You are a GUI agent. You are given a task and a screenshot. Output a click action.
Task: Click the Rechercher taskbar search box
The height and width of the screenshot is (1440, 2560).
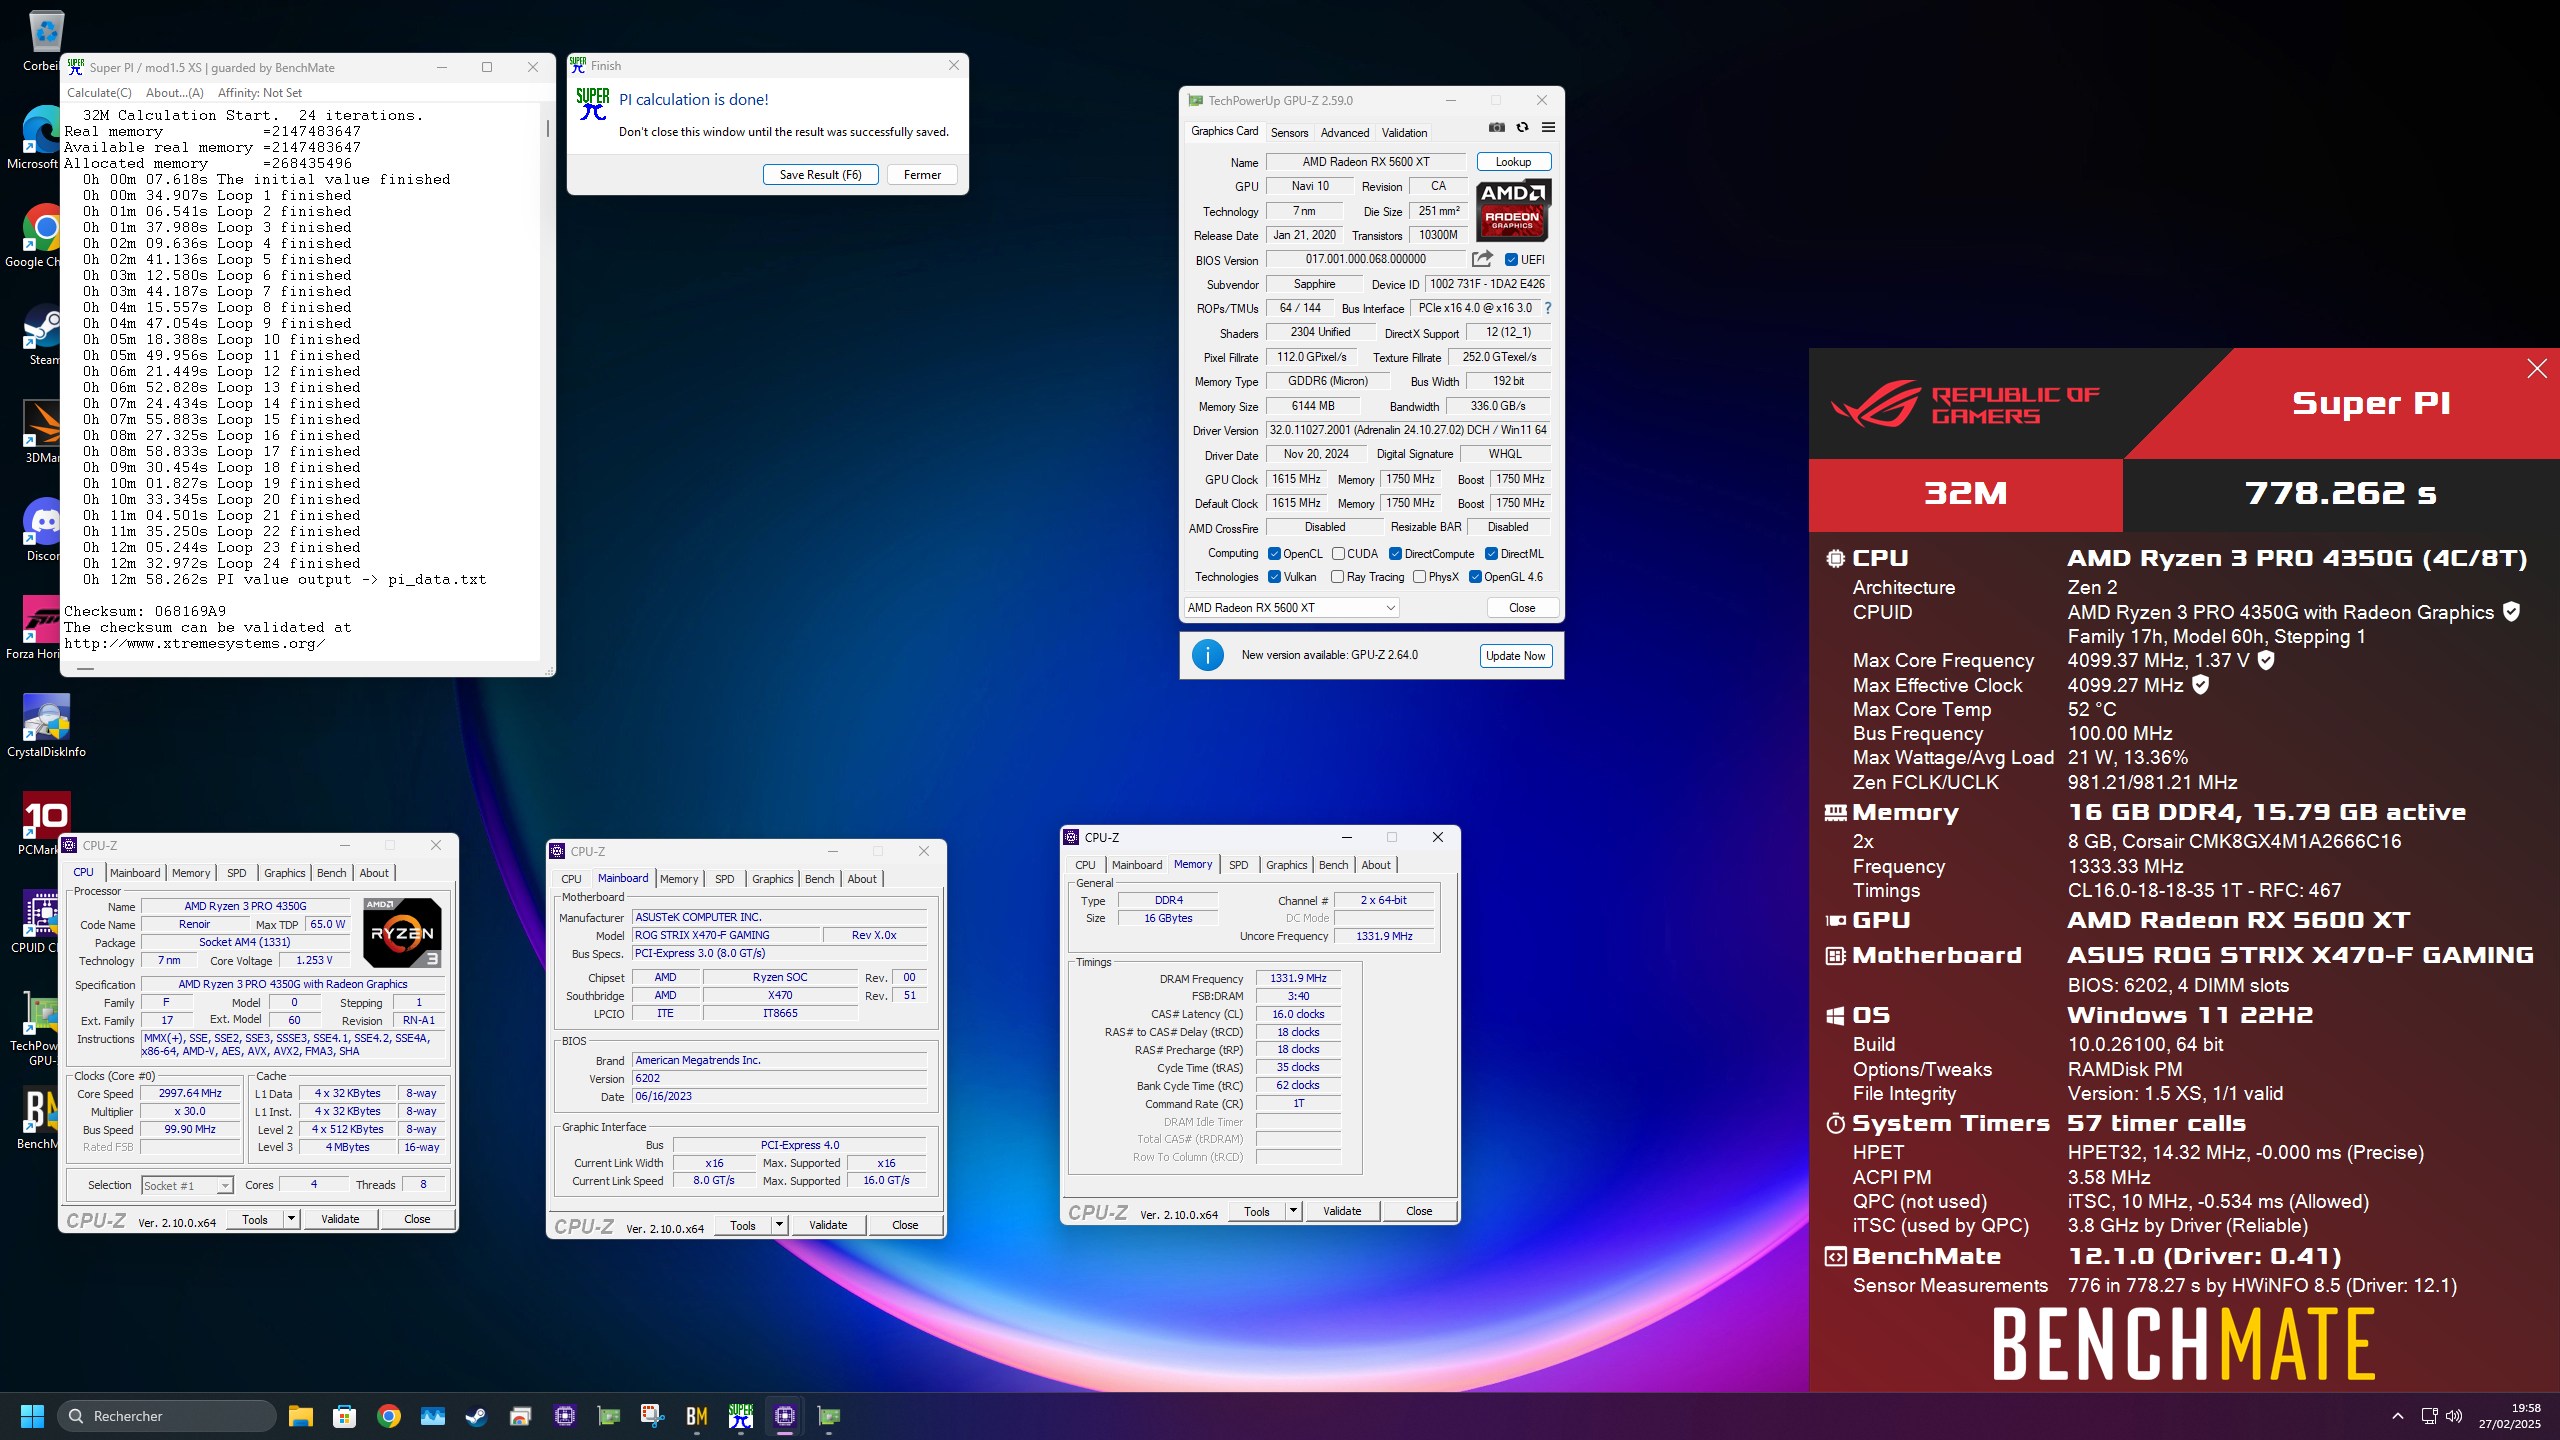[x=168, y=1416]
